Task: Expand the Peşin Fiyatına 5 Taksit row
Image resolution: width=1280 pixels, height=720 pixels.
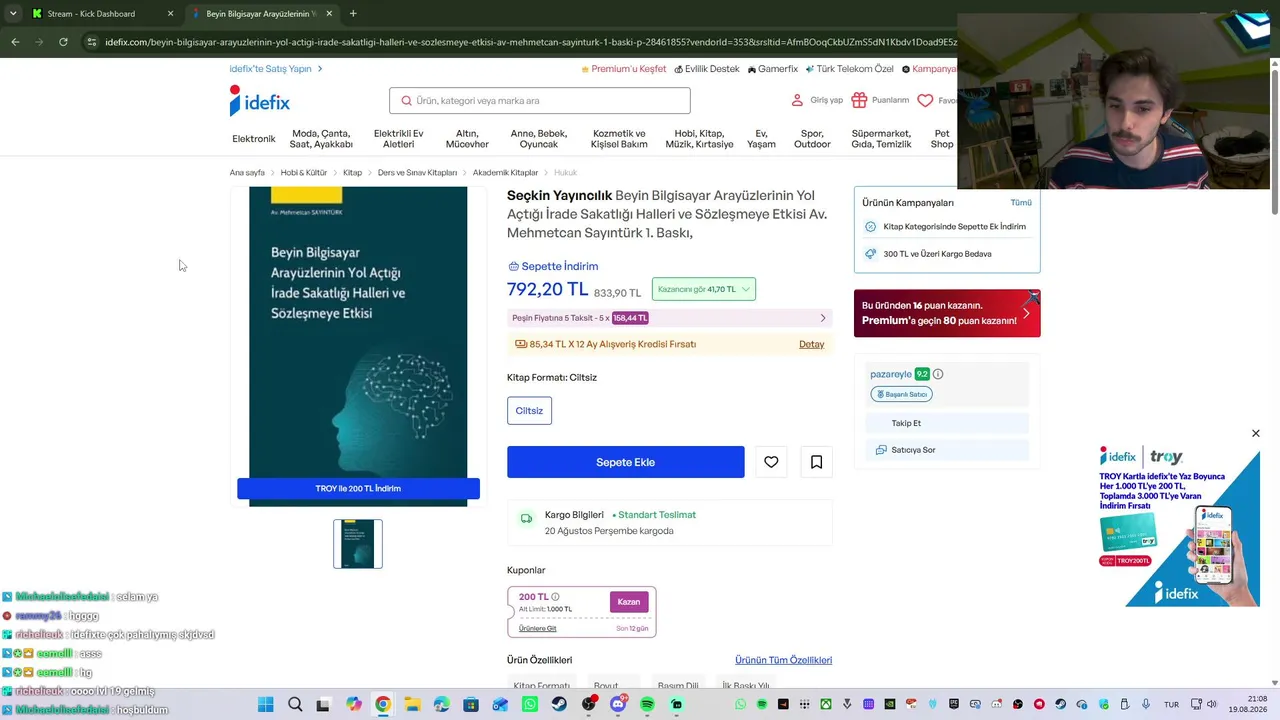Action: click(x=669, y=318)
